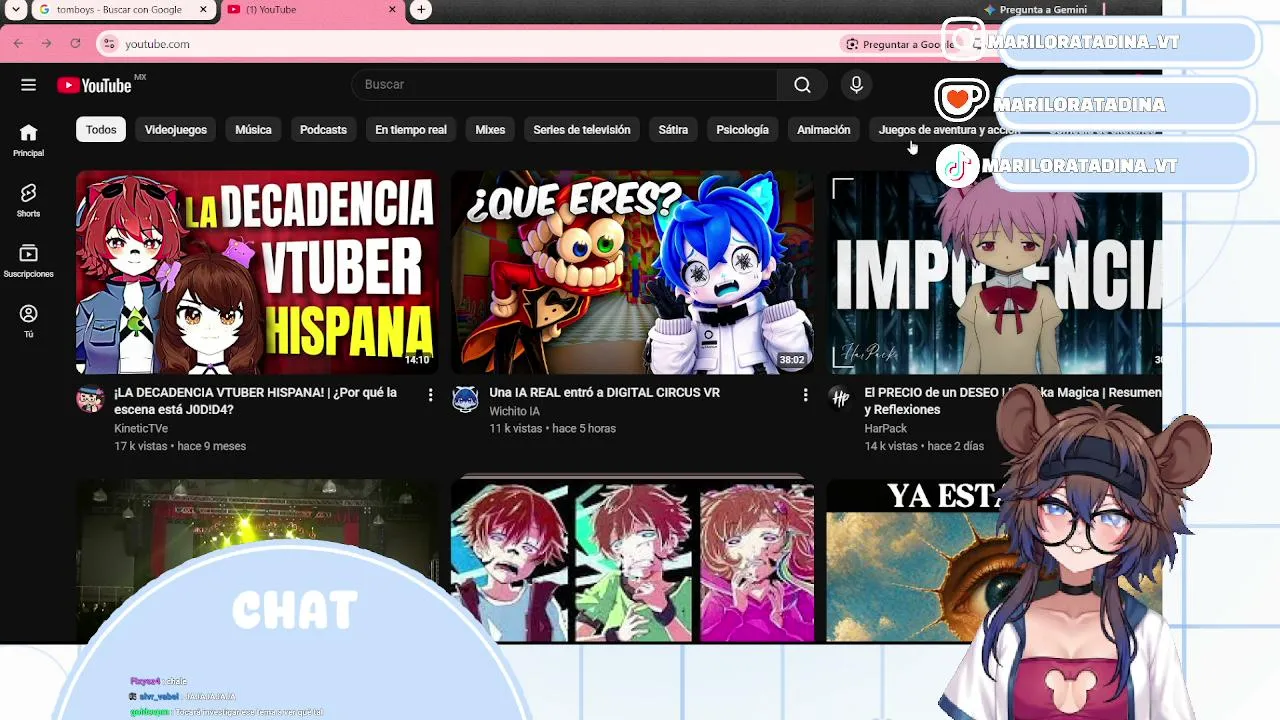View site information icon in address bar
The image size is (1280, 720).
[x=110, y=44]
